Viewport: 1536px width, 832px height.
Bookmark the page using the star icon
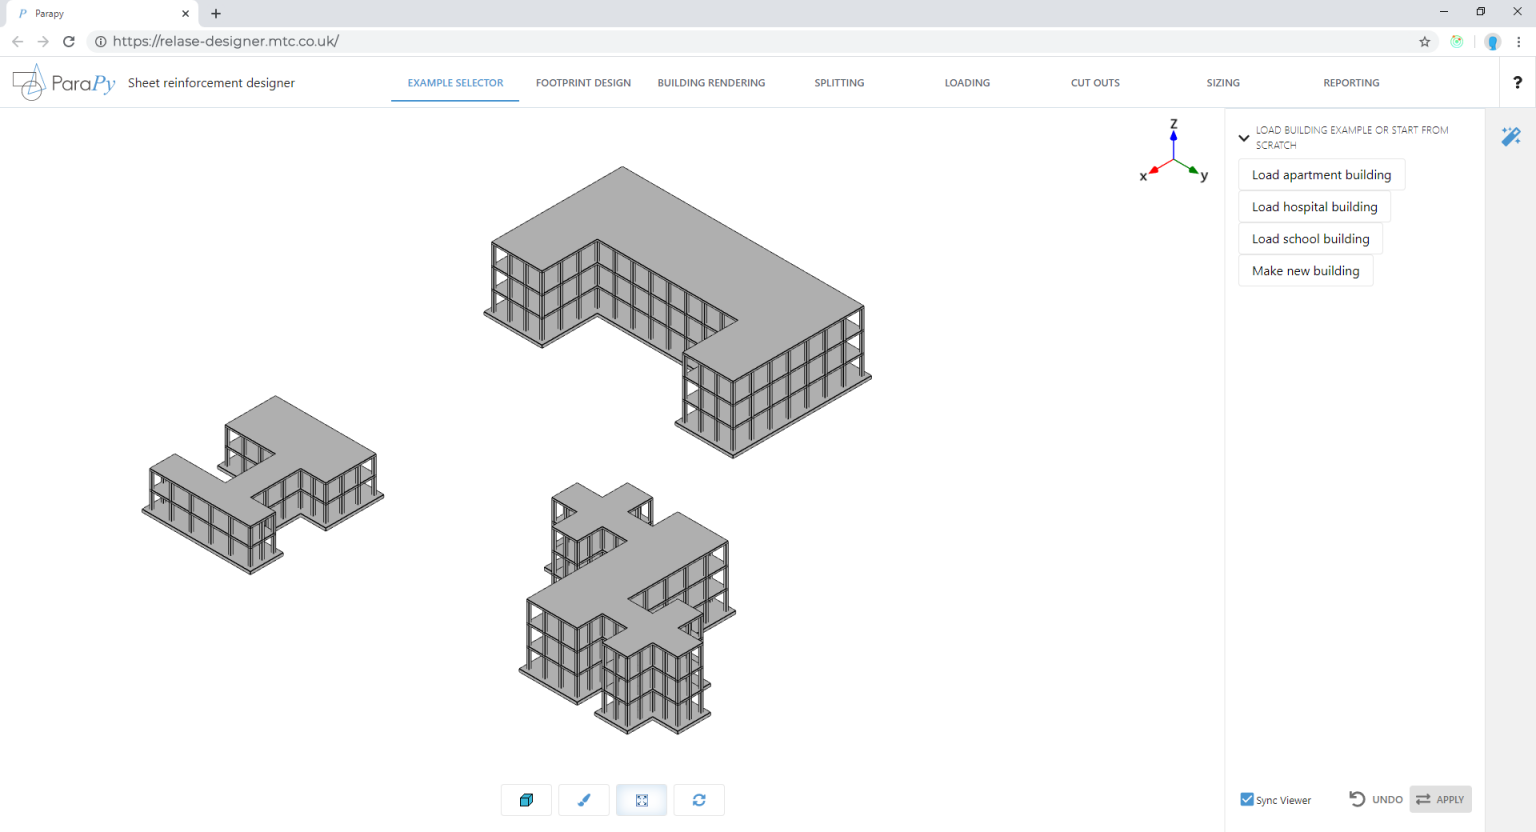point(1424,41)
